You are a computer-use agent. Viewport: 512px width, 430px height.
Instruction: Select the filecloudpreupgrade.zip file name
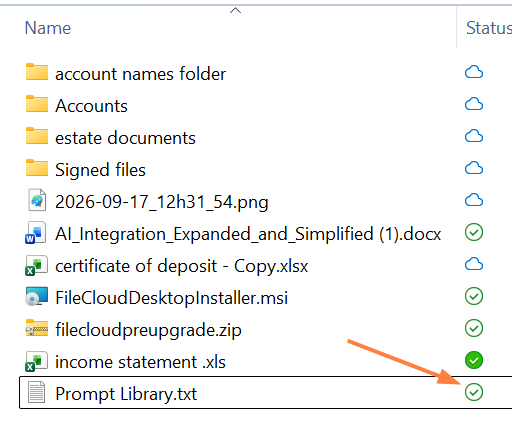click(148, 330)
